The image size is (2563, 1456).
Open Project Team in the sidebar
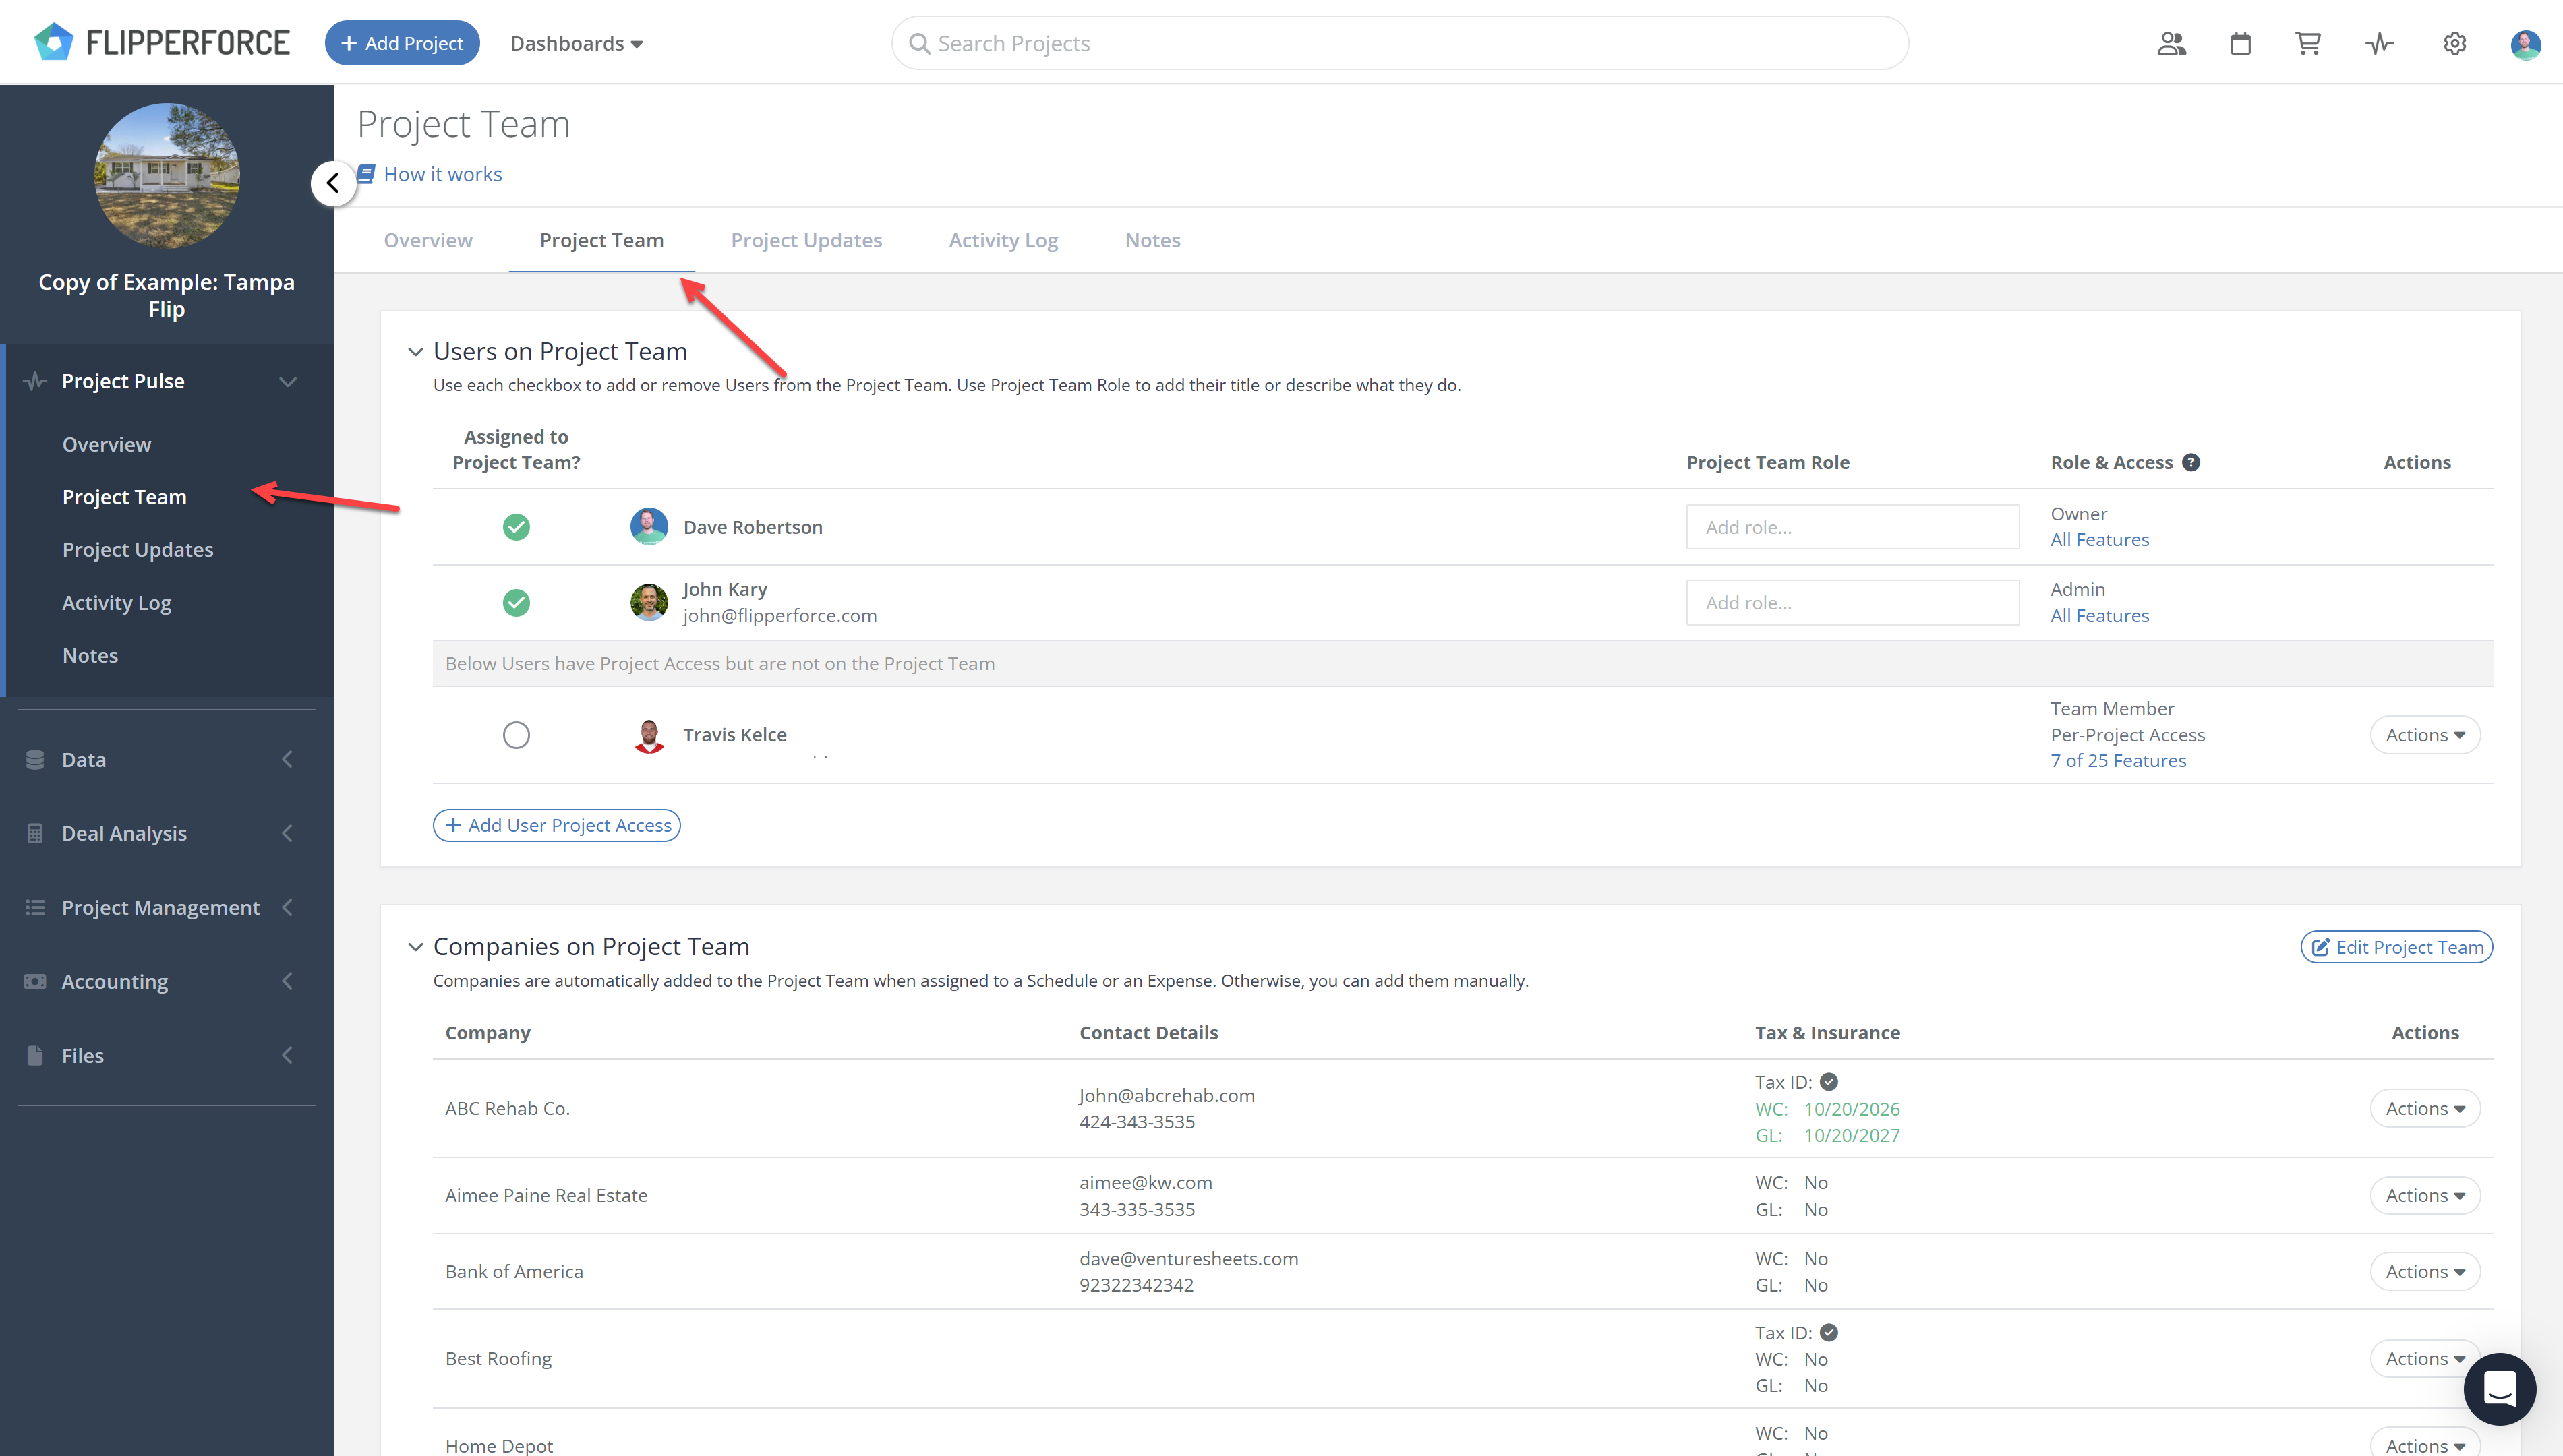point(124,497)
